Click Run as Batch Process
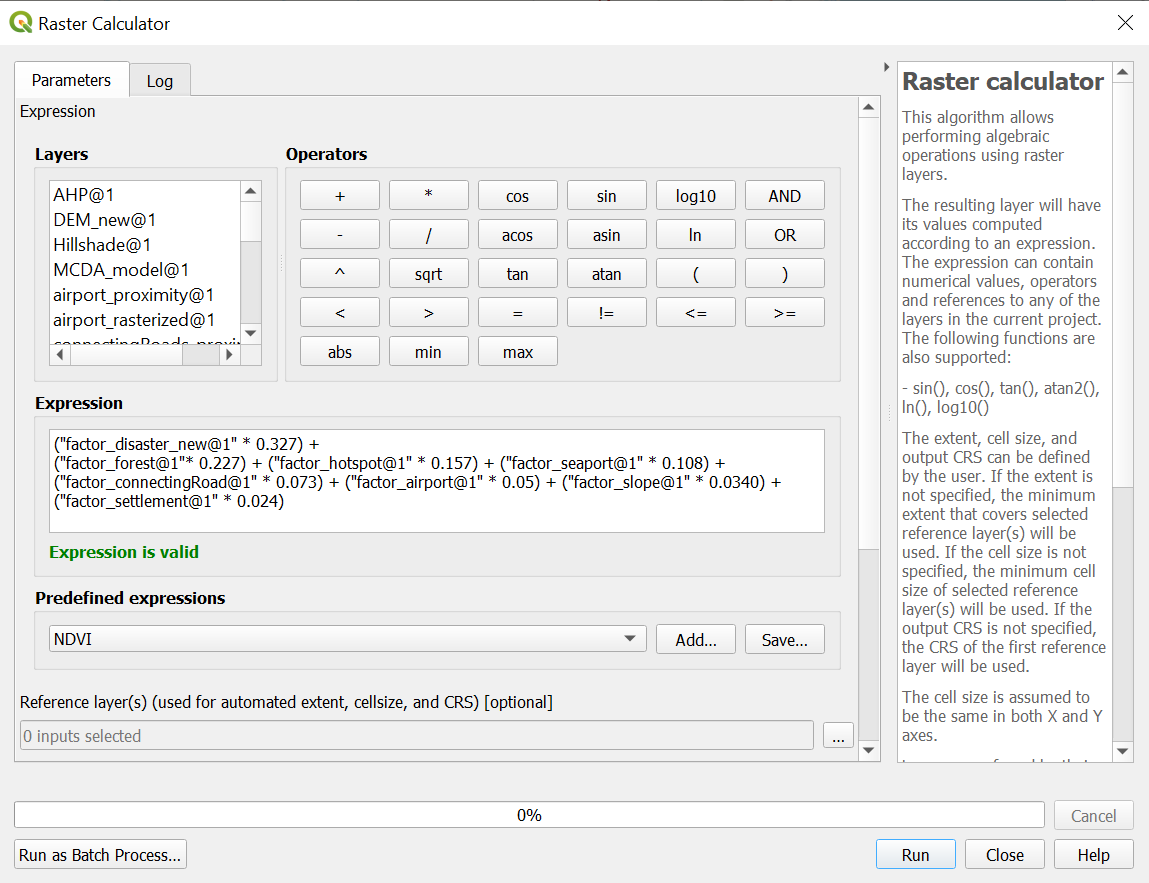The image size is (1149, 883). click(100, 855)
